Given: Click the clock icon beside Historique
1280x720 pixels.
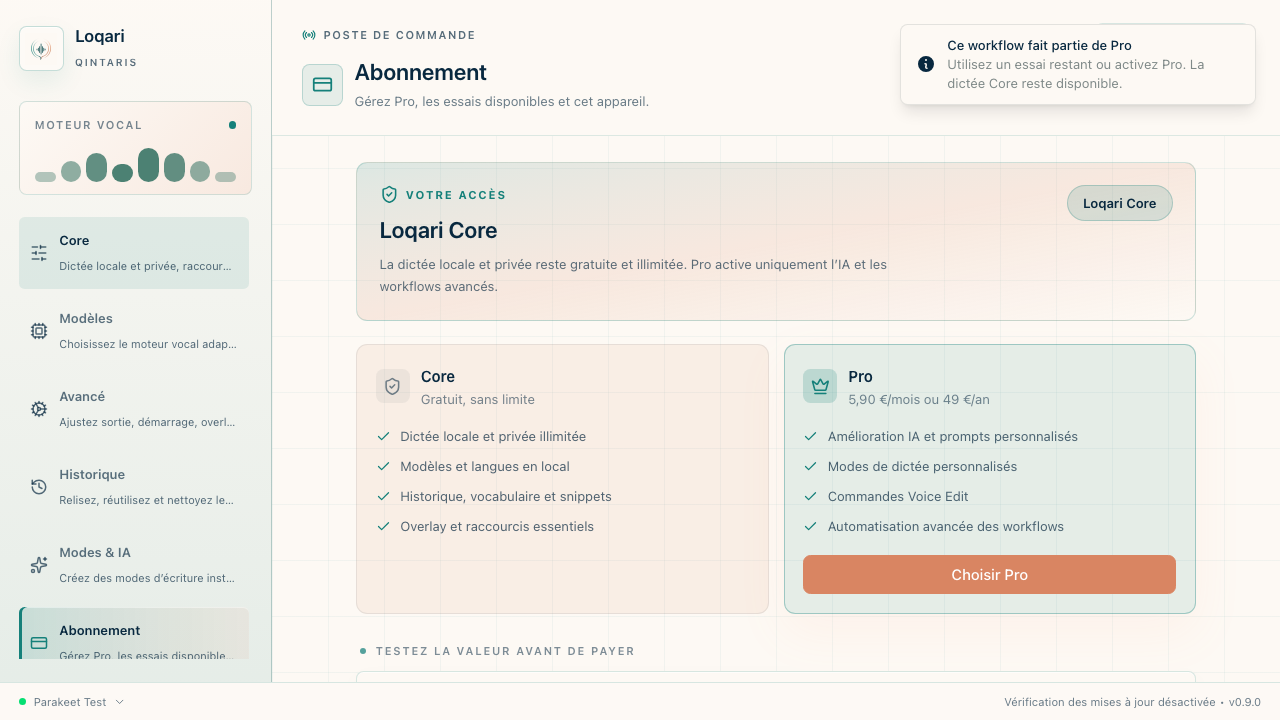Looking at the screenshot, I should pyautogui.click(x=39, y=487).
